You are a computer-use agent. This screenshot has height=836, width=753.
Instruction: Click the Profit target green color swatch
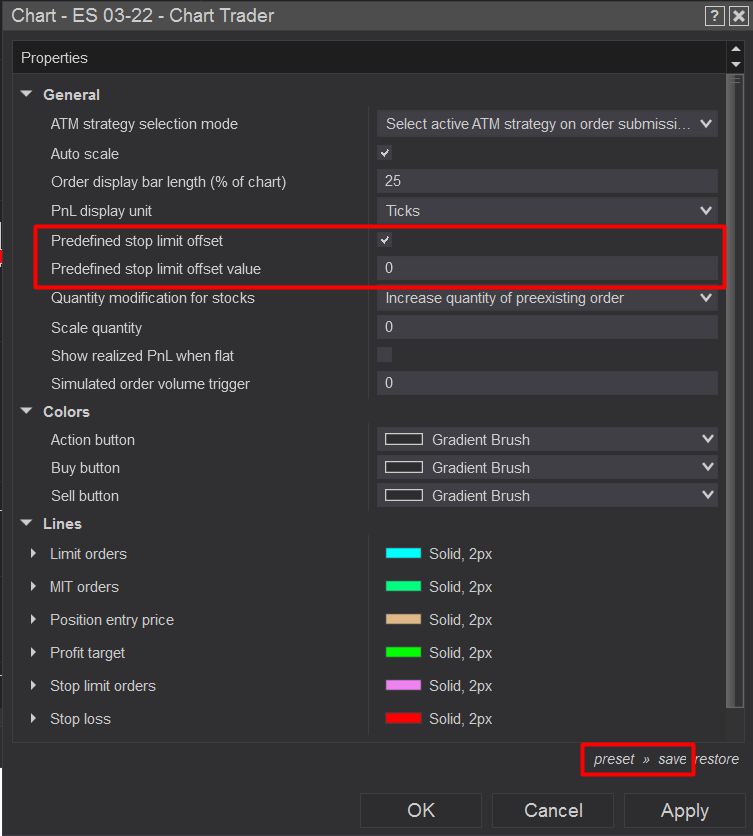[403, 653]
